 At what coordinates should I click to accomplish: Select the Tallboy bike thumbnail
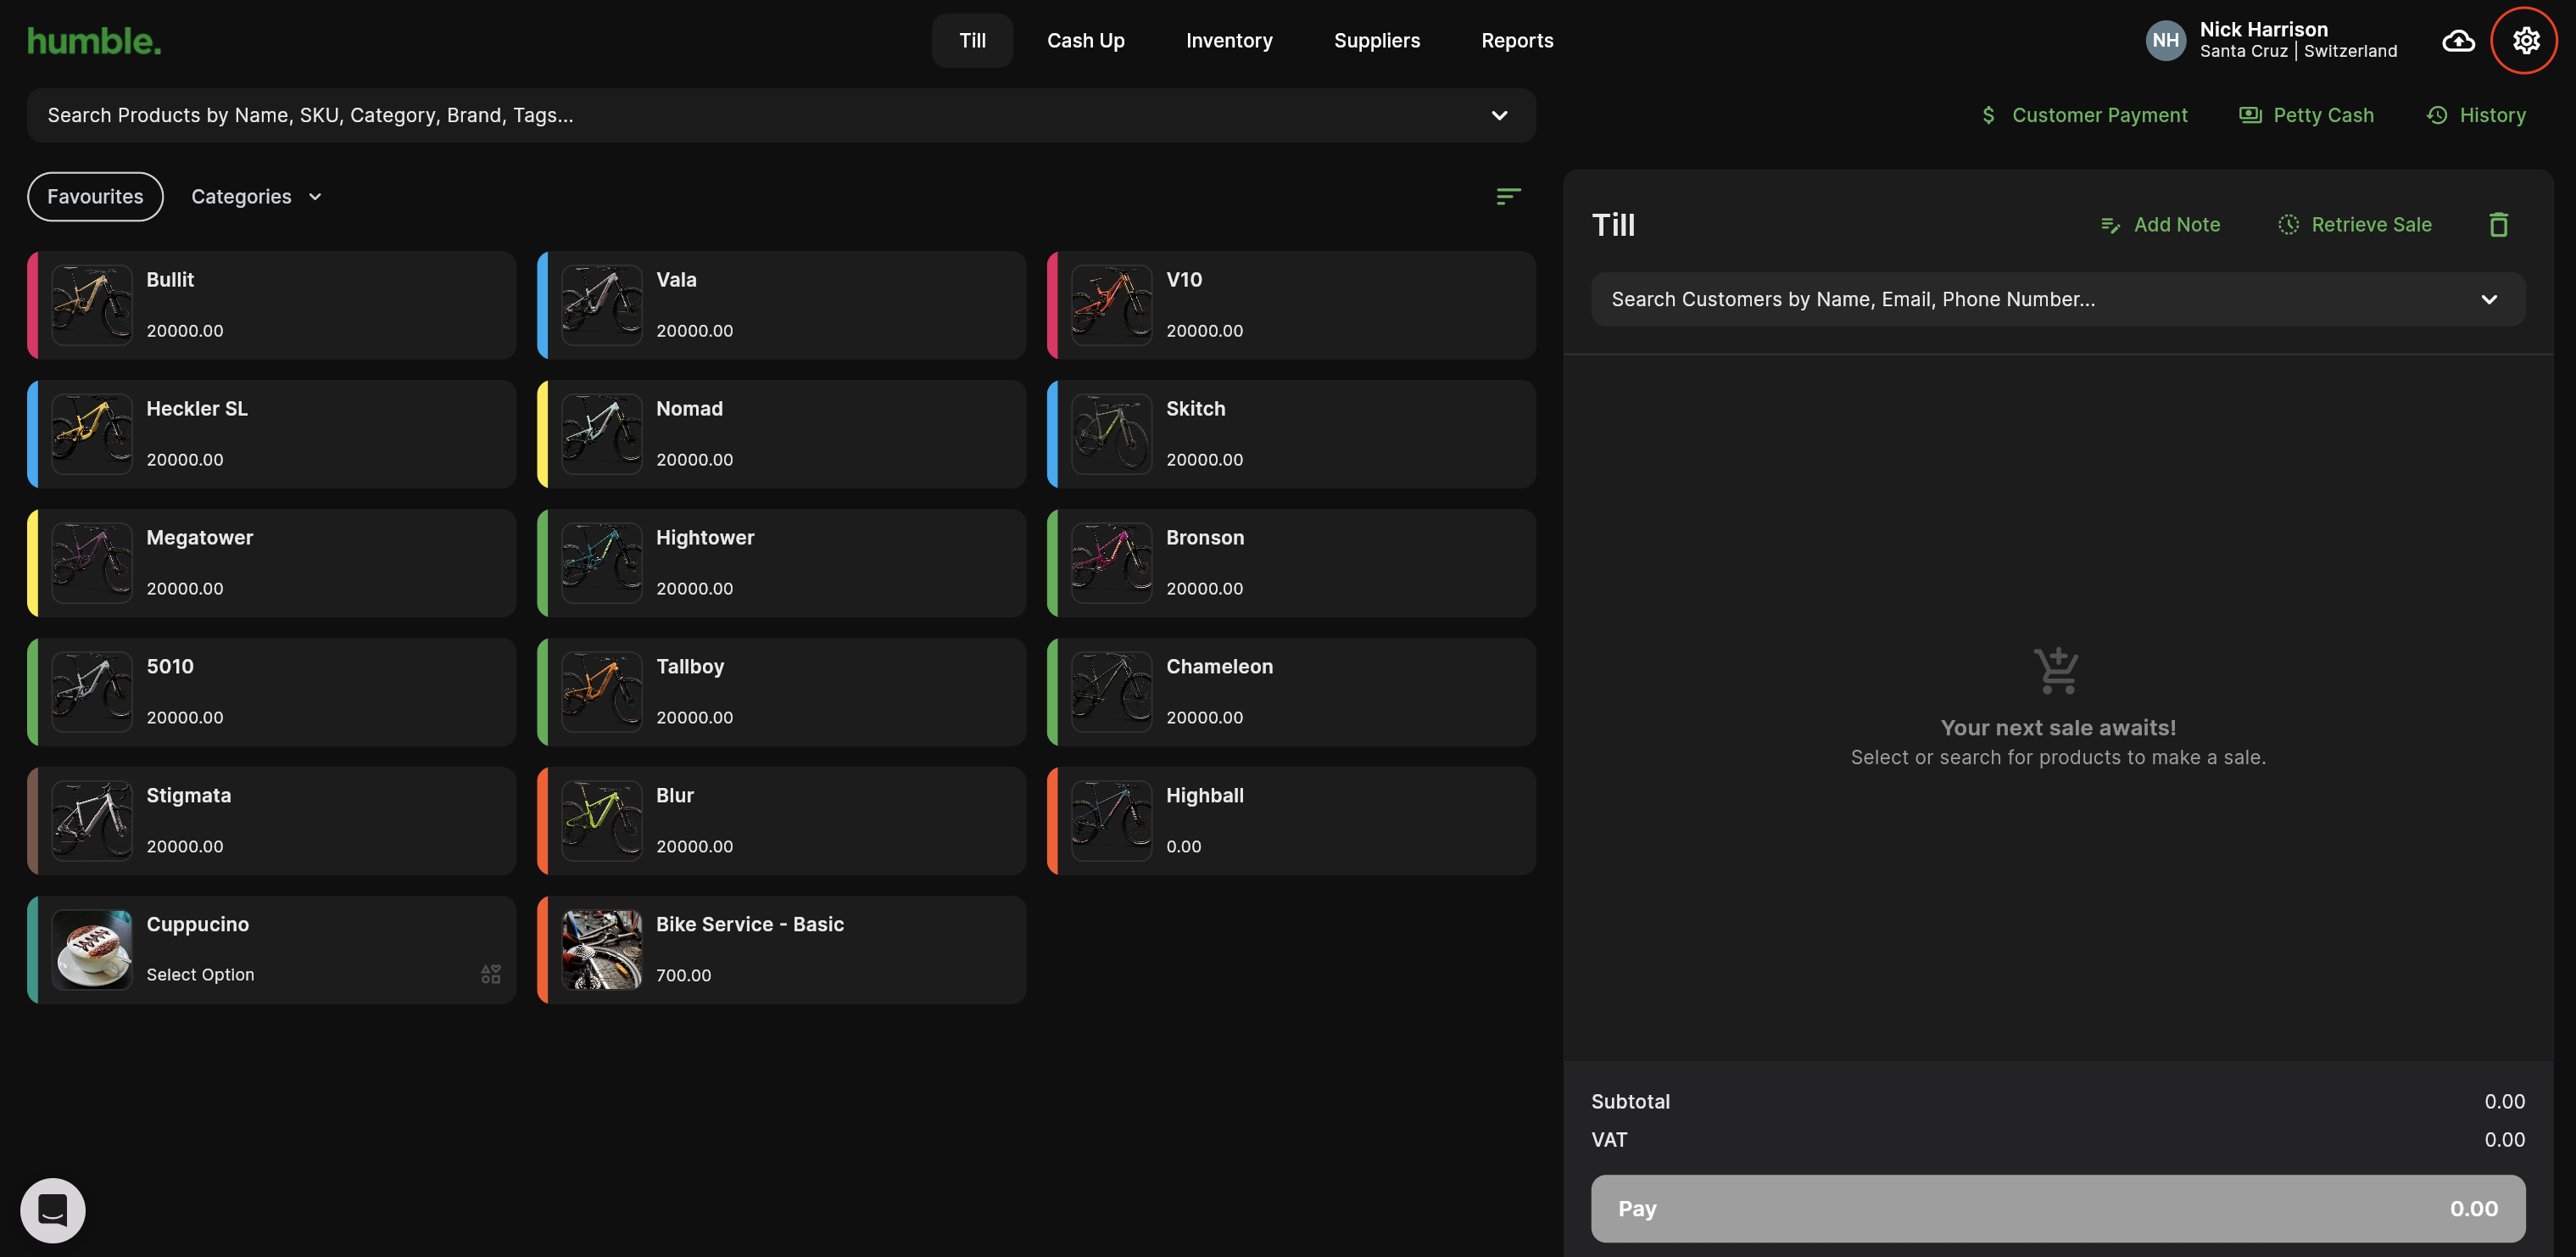(602, 692)
